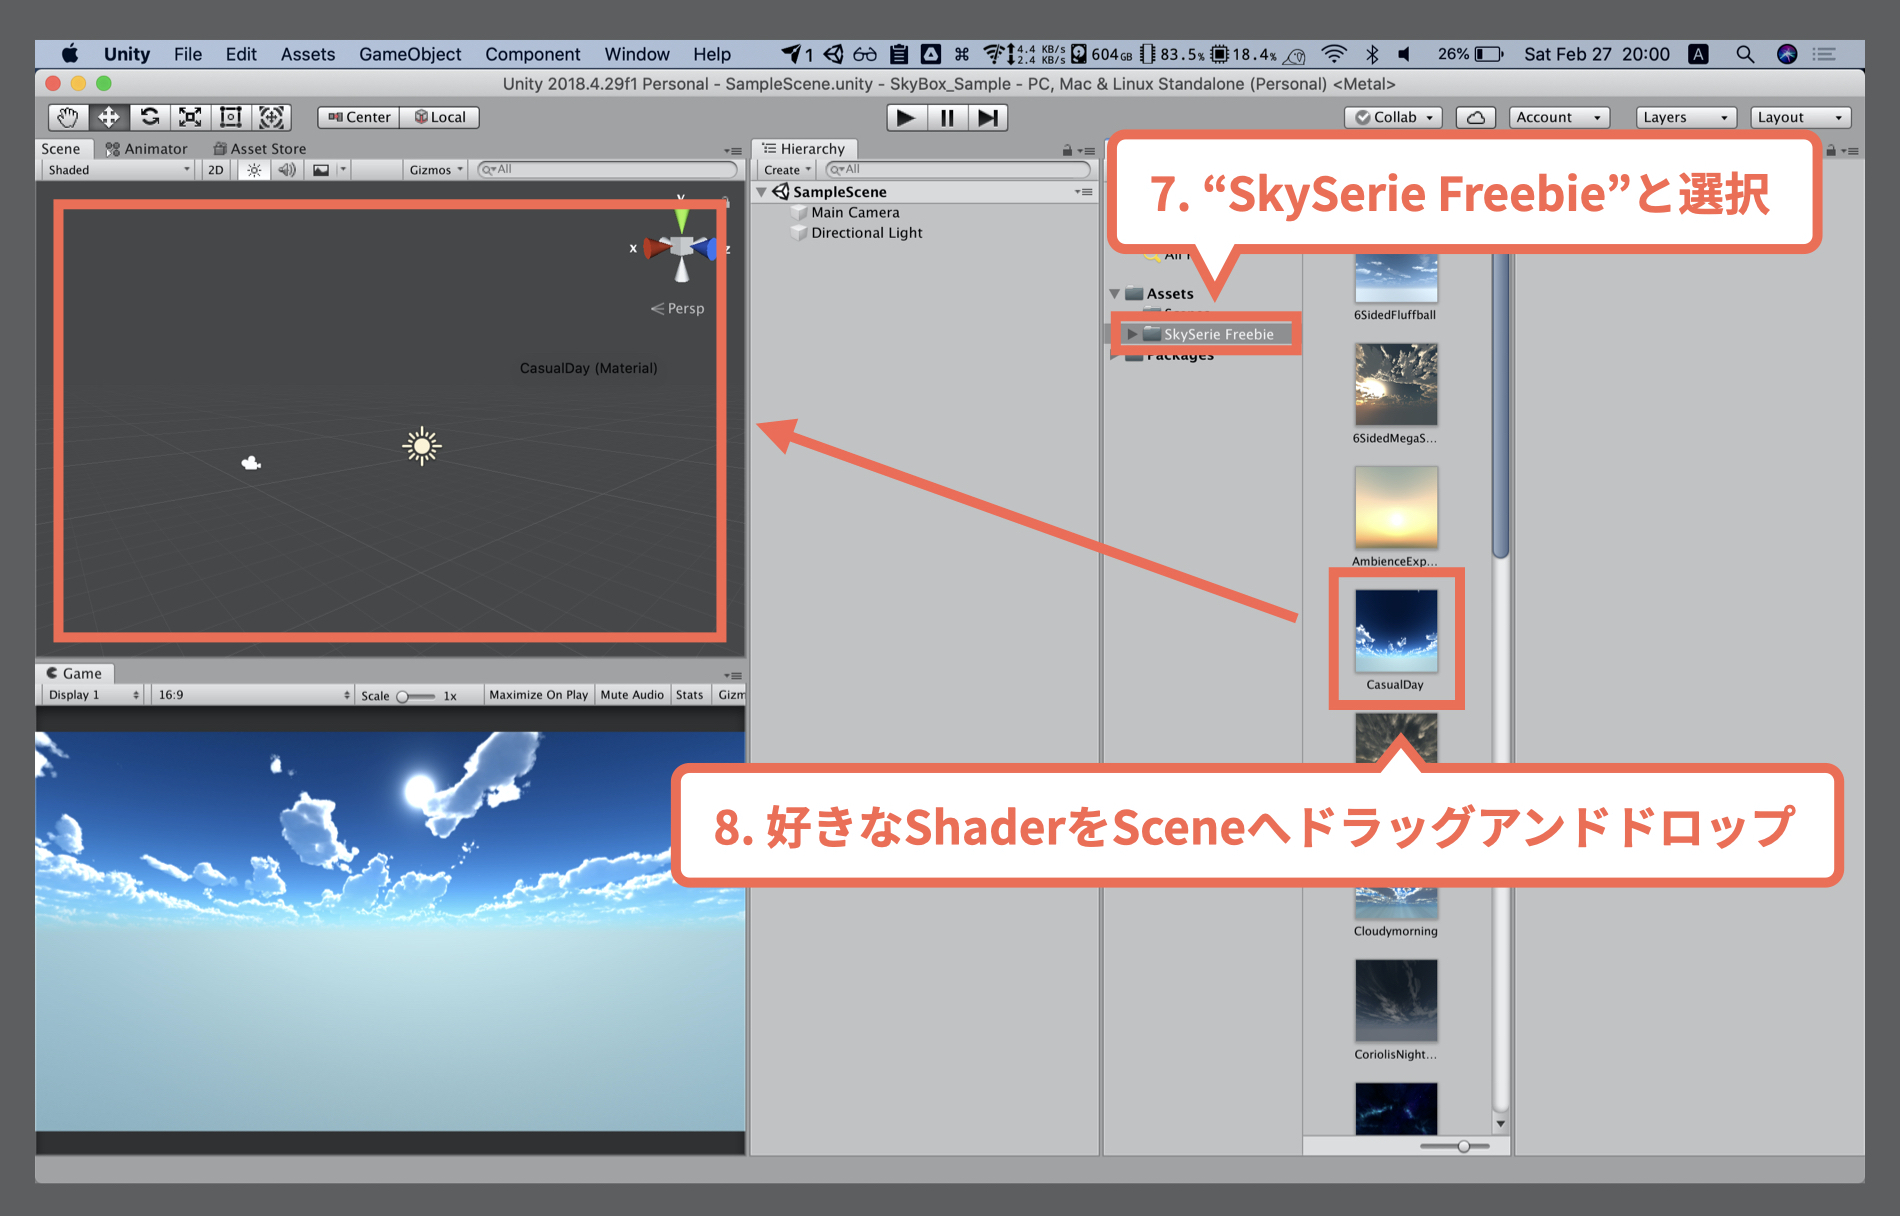The width and height of the screenshot is (1900, 1216).
Task: Open the Window menu
Action: [x=636, y=54]
